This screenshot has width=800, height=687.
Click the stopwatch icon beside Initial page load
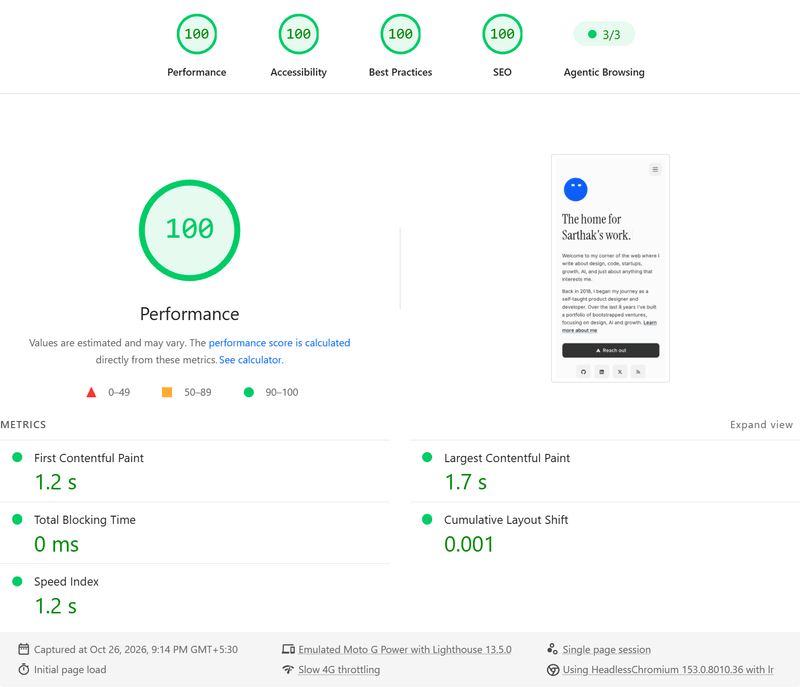[23, 669]
